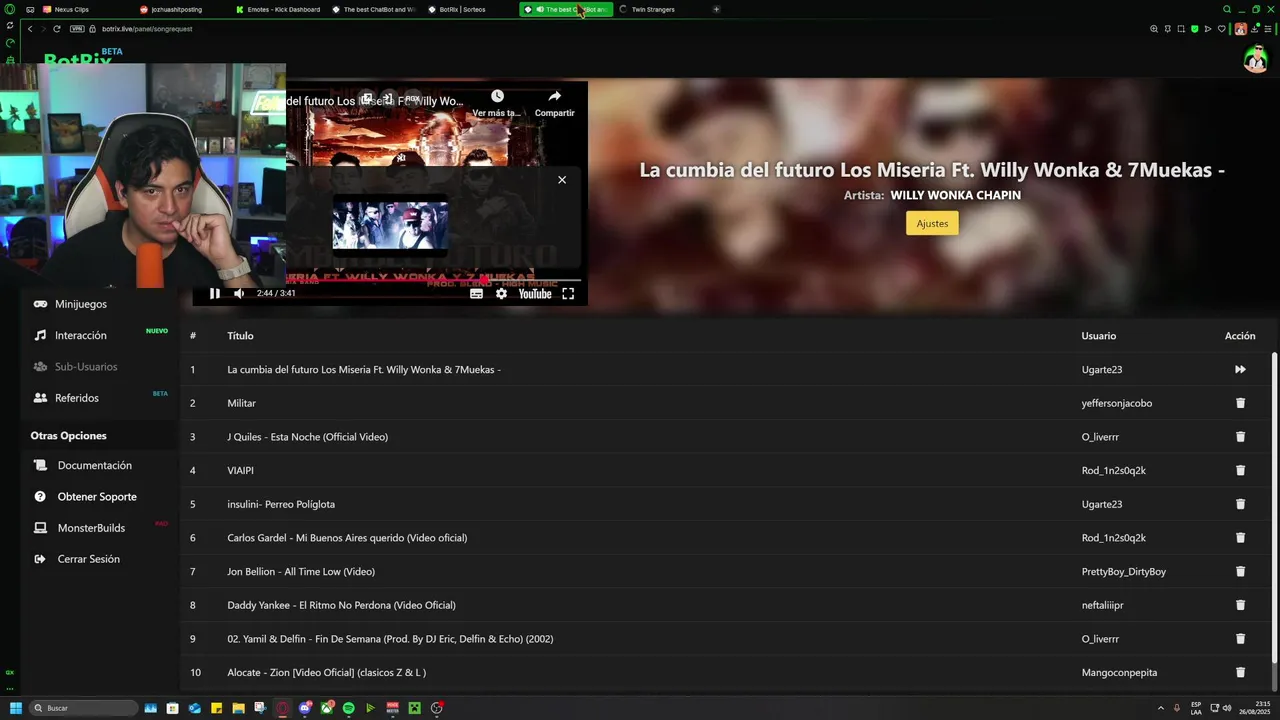1280x720 pixels.
Task: Switch to jozhuashitposting browser tab
Action: point(176,9)
